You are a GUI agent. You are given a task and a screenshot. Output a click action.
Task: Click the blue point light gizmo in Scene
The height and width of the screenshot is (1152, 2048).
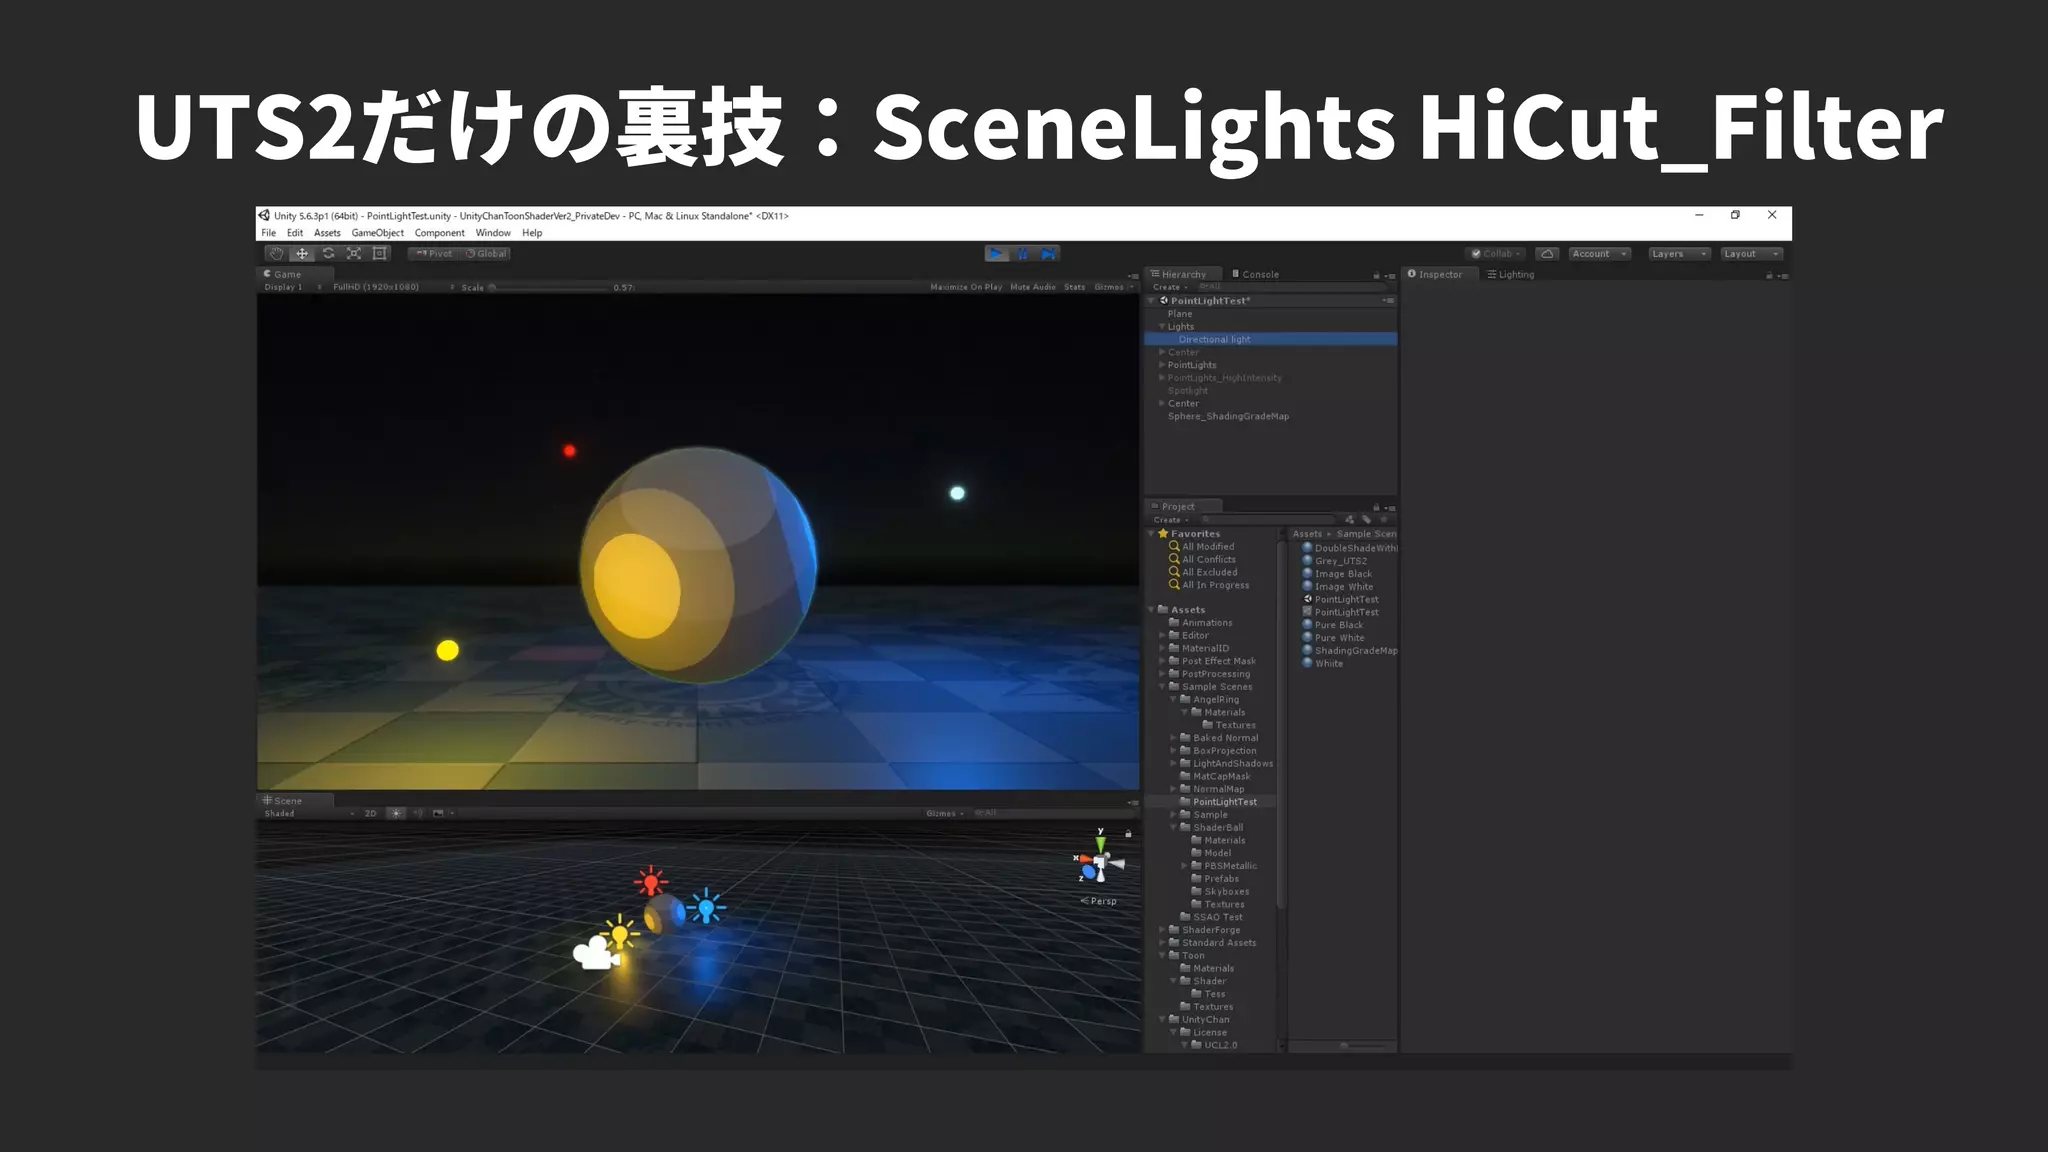pyautogui.click(x=706, y=907)
